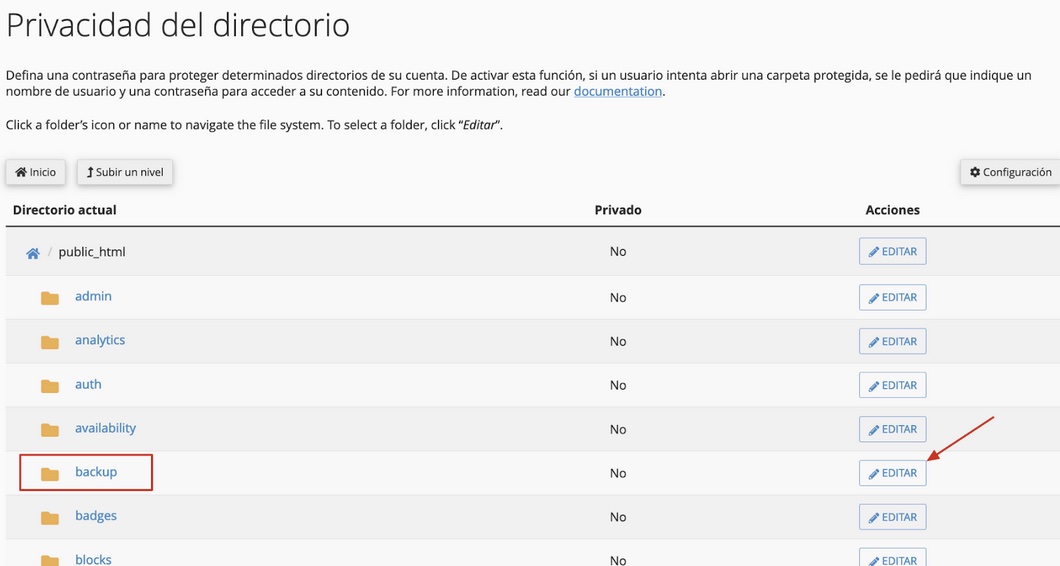This screenshot has height=566, width=1060.
Task: Edit privacy for public_html directory
Action: 892,252
